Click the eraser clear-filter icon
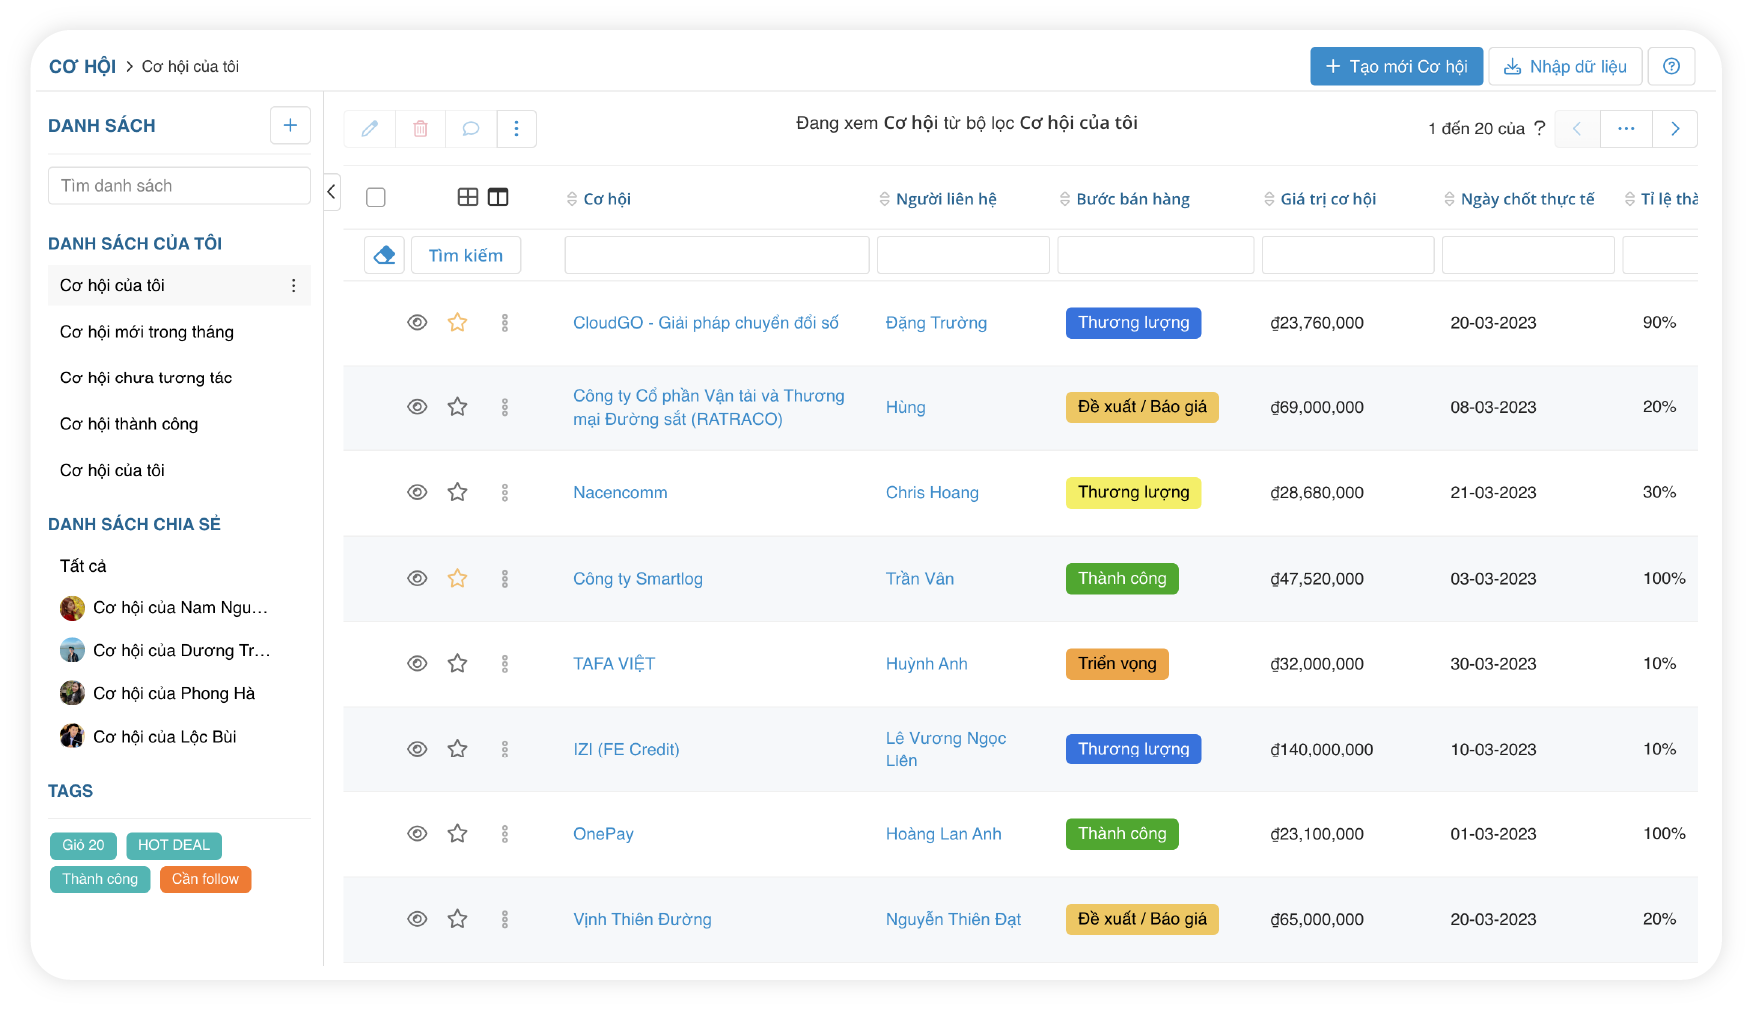The height and width of the screenshot is (1010, 1752). [384, 256]
